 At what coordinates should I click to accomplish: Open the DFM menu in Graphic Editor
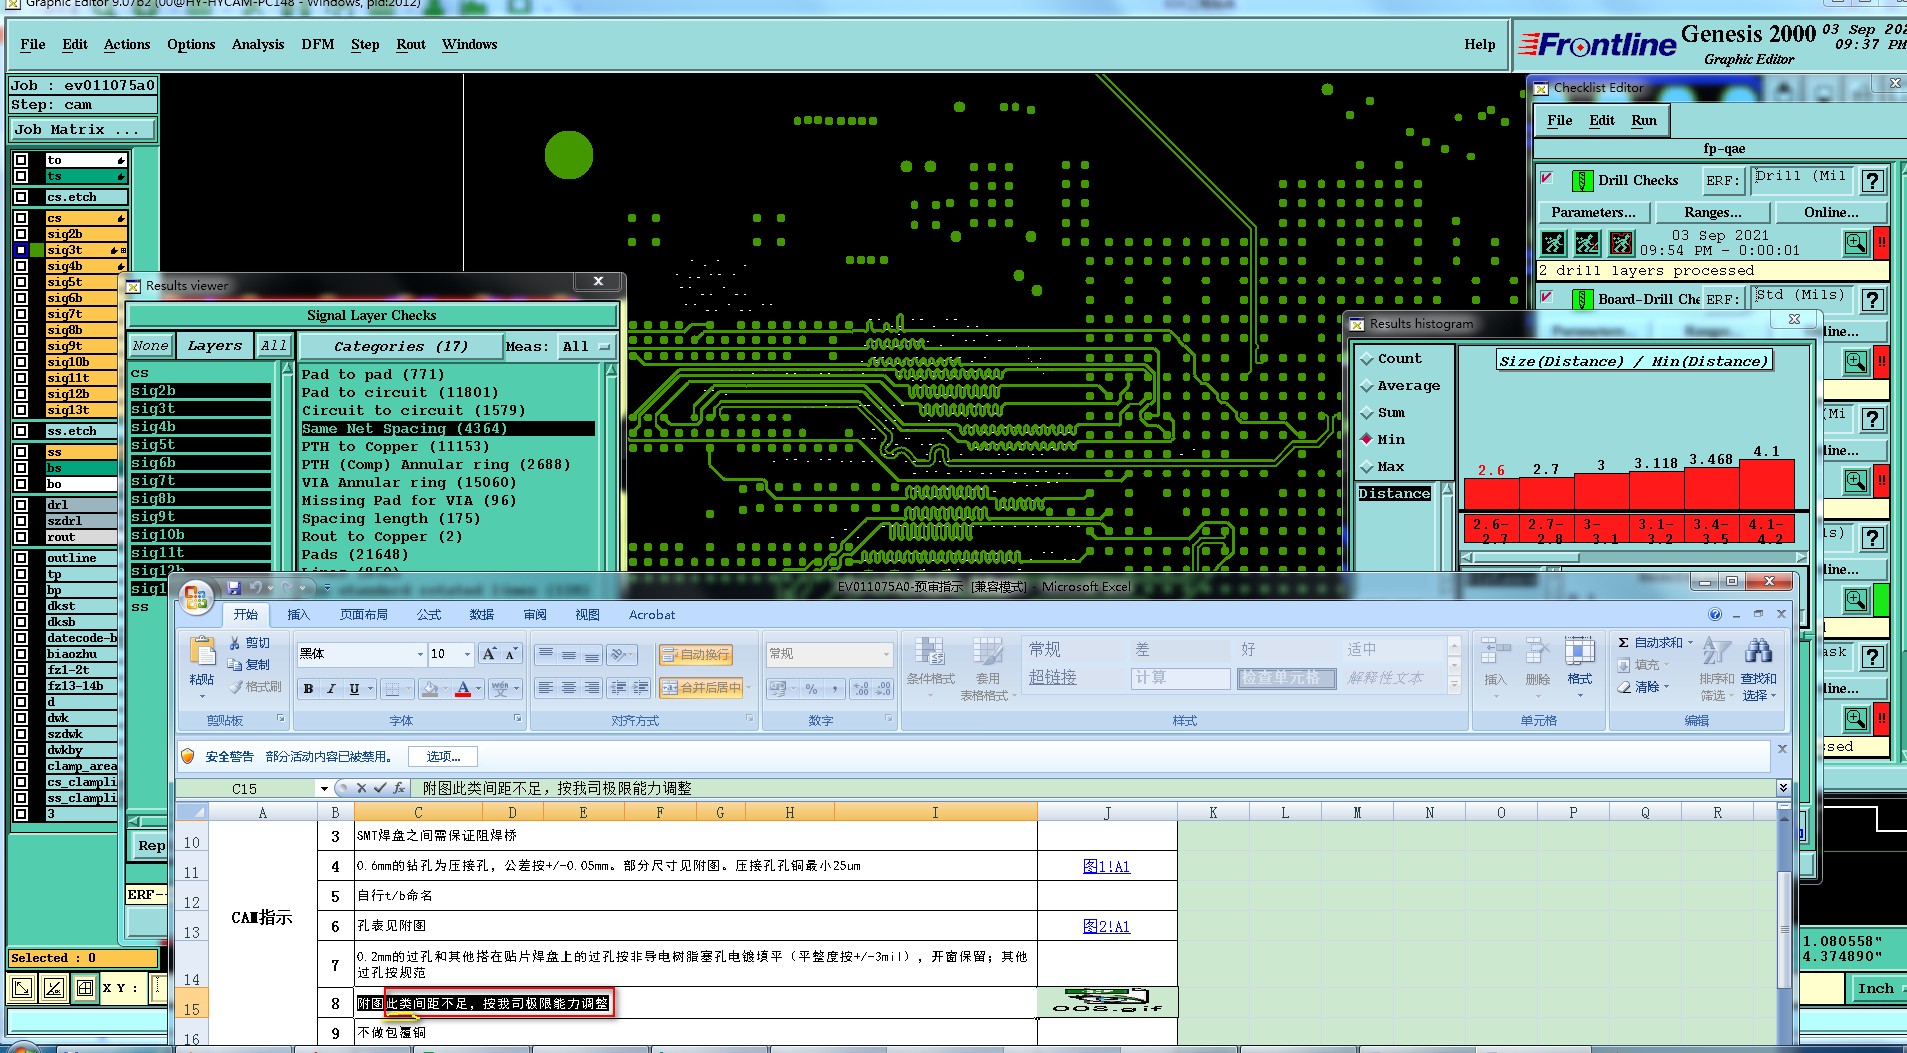pyautogui.click(x=318, y=44)
